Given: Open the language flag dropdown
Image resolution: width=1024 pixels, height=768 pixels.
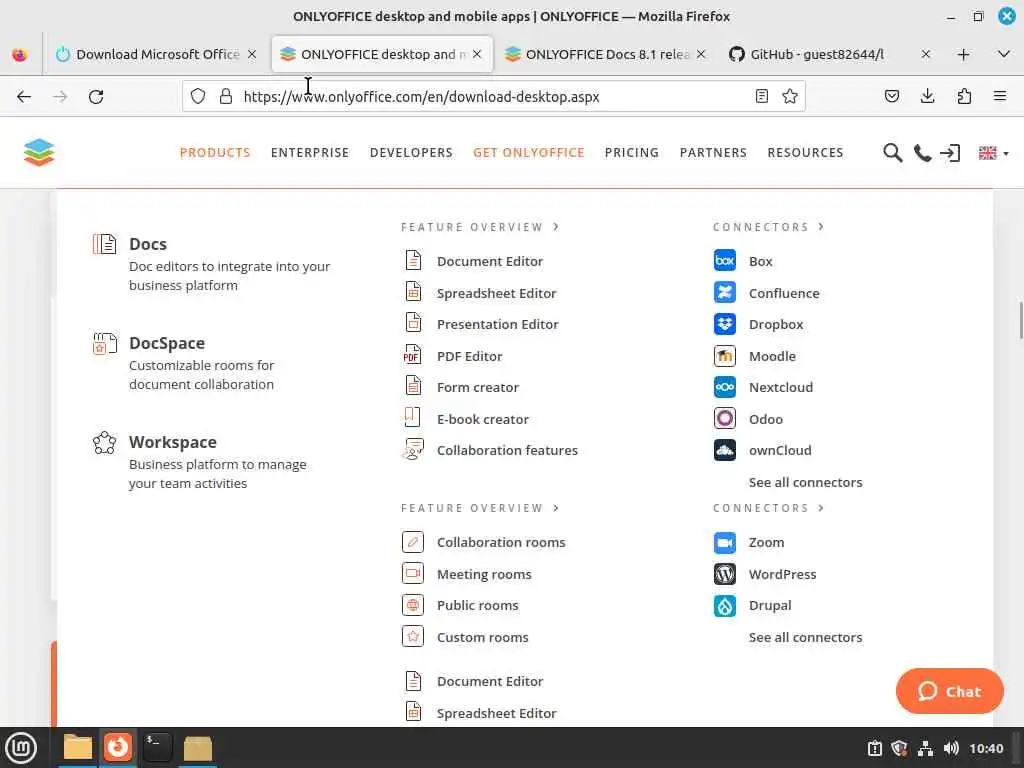Looking at the screenshot, I should (993, 153).
